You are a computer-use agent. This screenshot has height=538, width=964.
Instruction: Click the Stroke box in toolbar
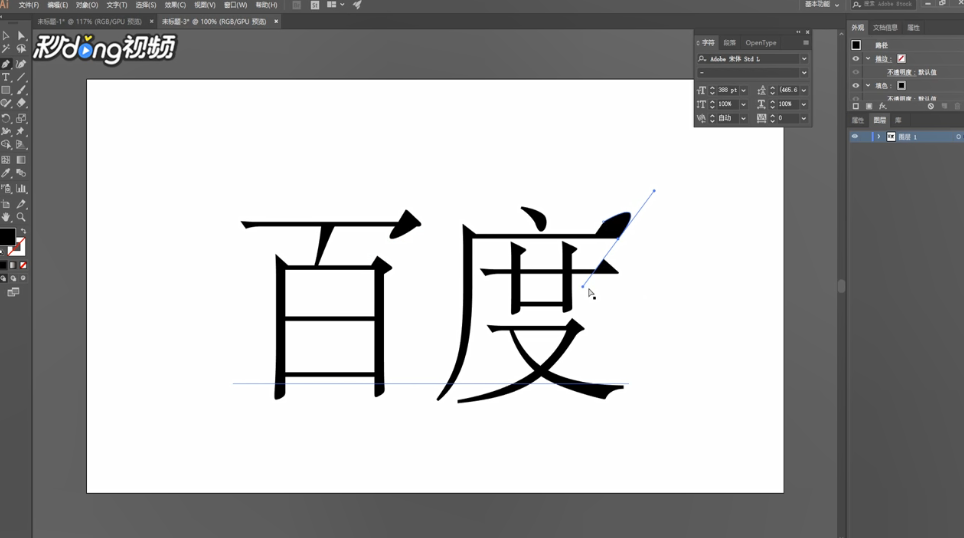pos(17,247)
